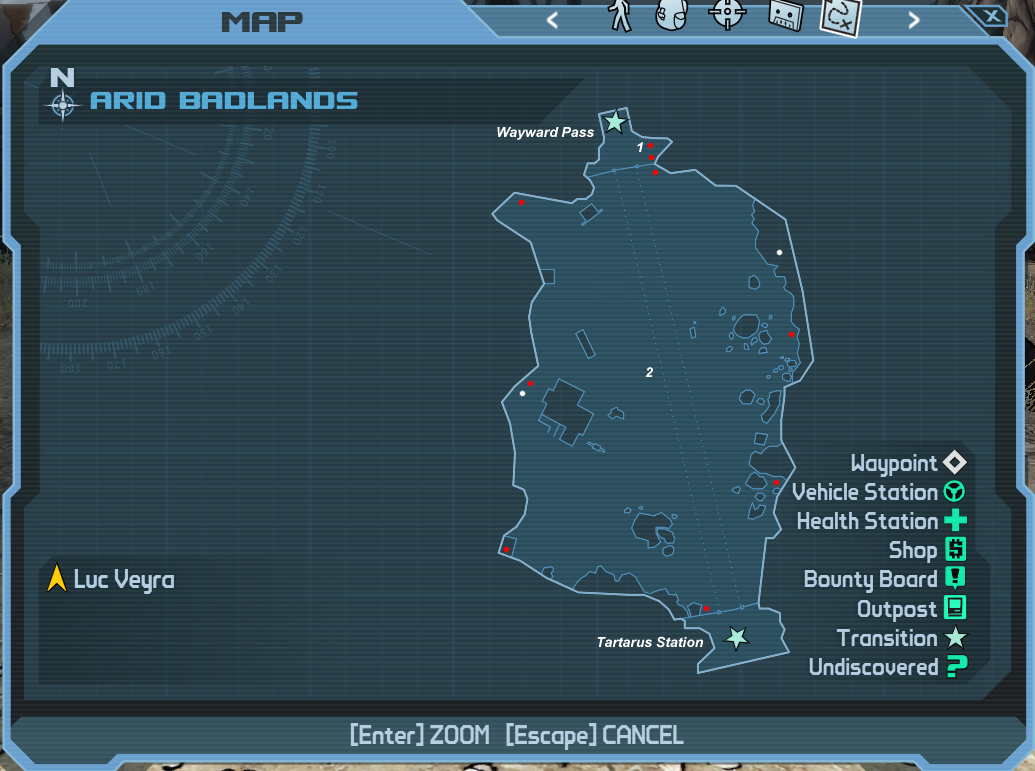Switch to the character tab with walking figure
Screen dimensions: 1035x771
tap(619, 16)
